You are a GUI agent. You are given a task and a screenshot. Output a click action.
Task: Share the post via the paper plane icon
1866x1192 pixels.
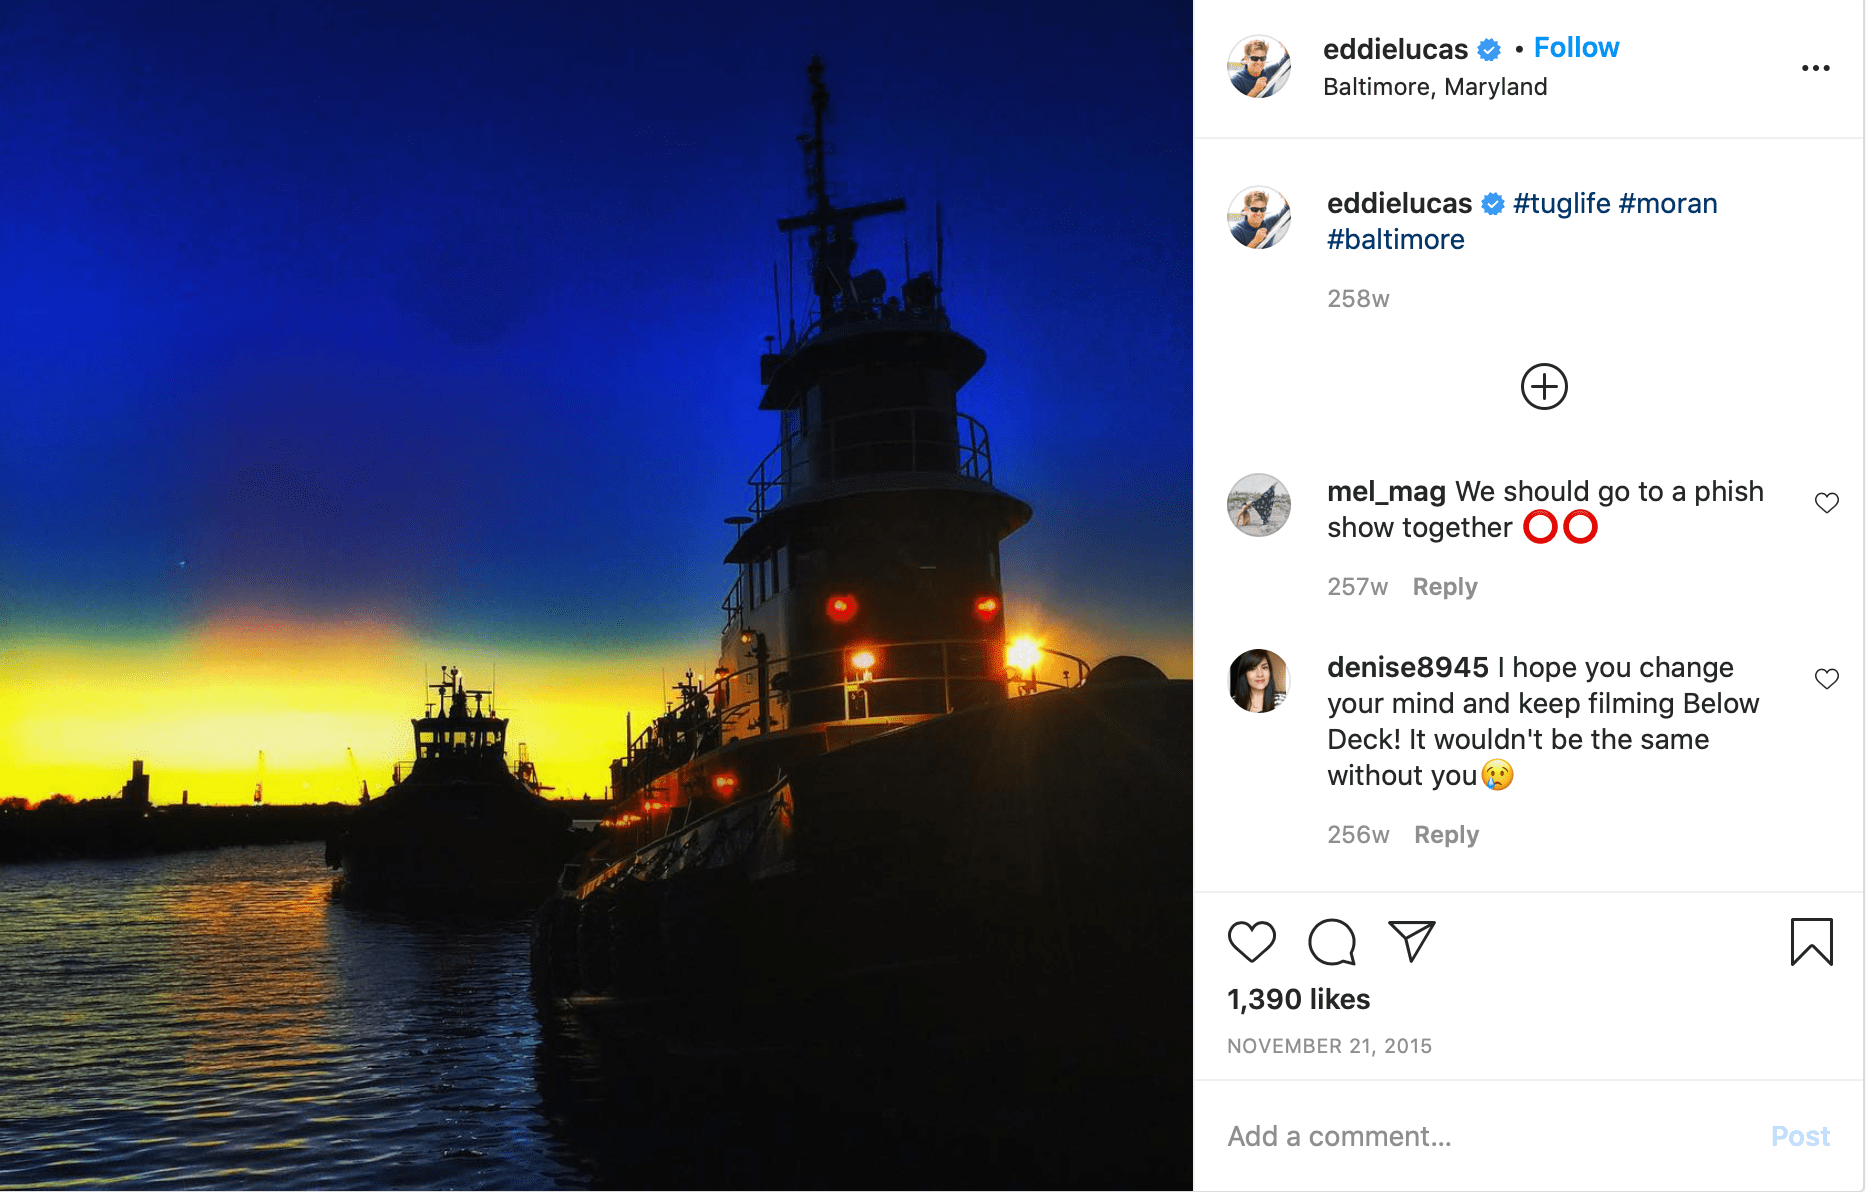tap(1411, 941)
